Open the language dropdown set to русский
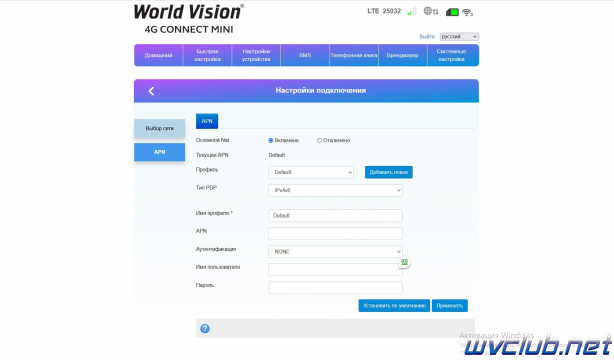The width and height of the screenshot is (614, 360). tap(459, 36)
